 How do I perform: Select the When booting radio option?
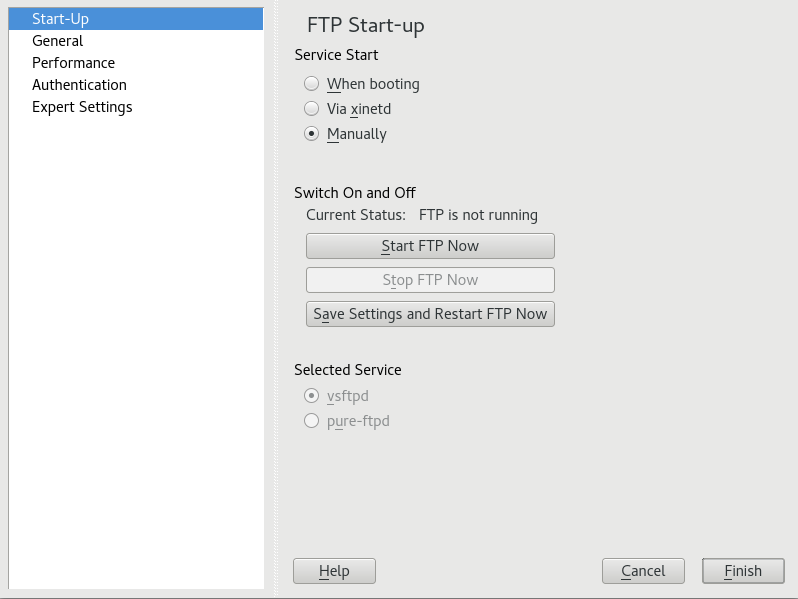[x=312, y=84]
